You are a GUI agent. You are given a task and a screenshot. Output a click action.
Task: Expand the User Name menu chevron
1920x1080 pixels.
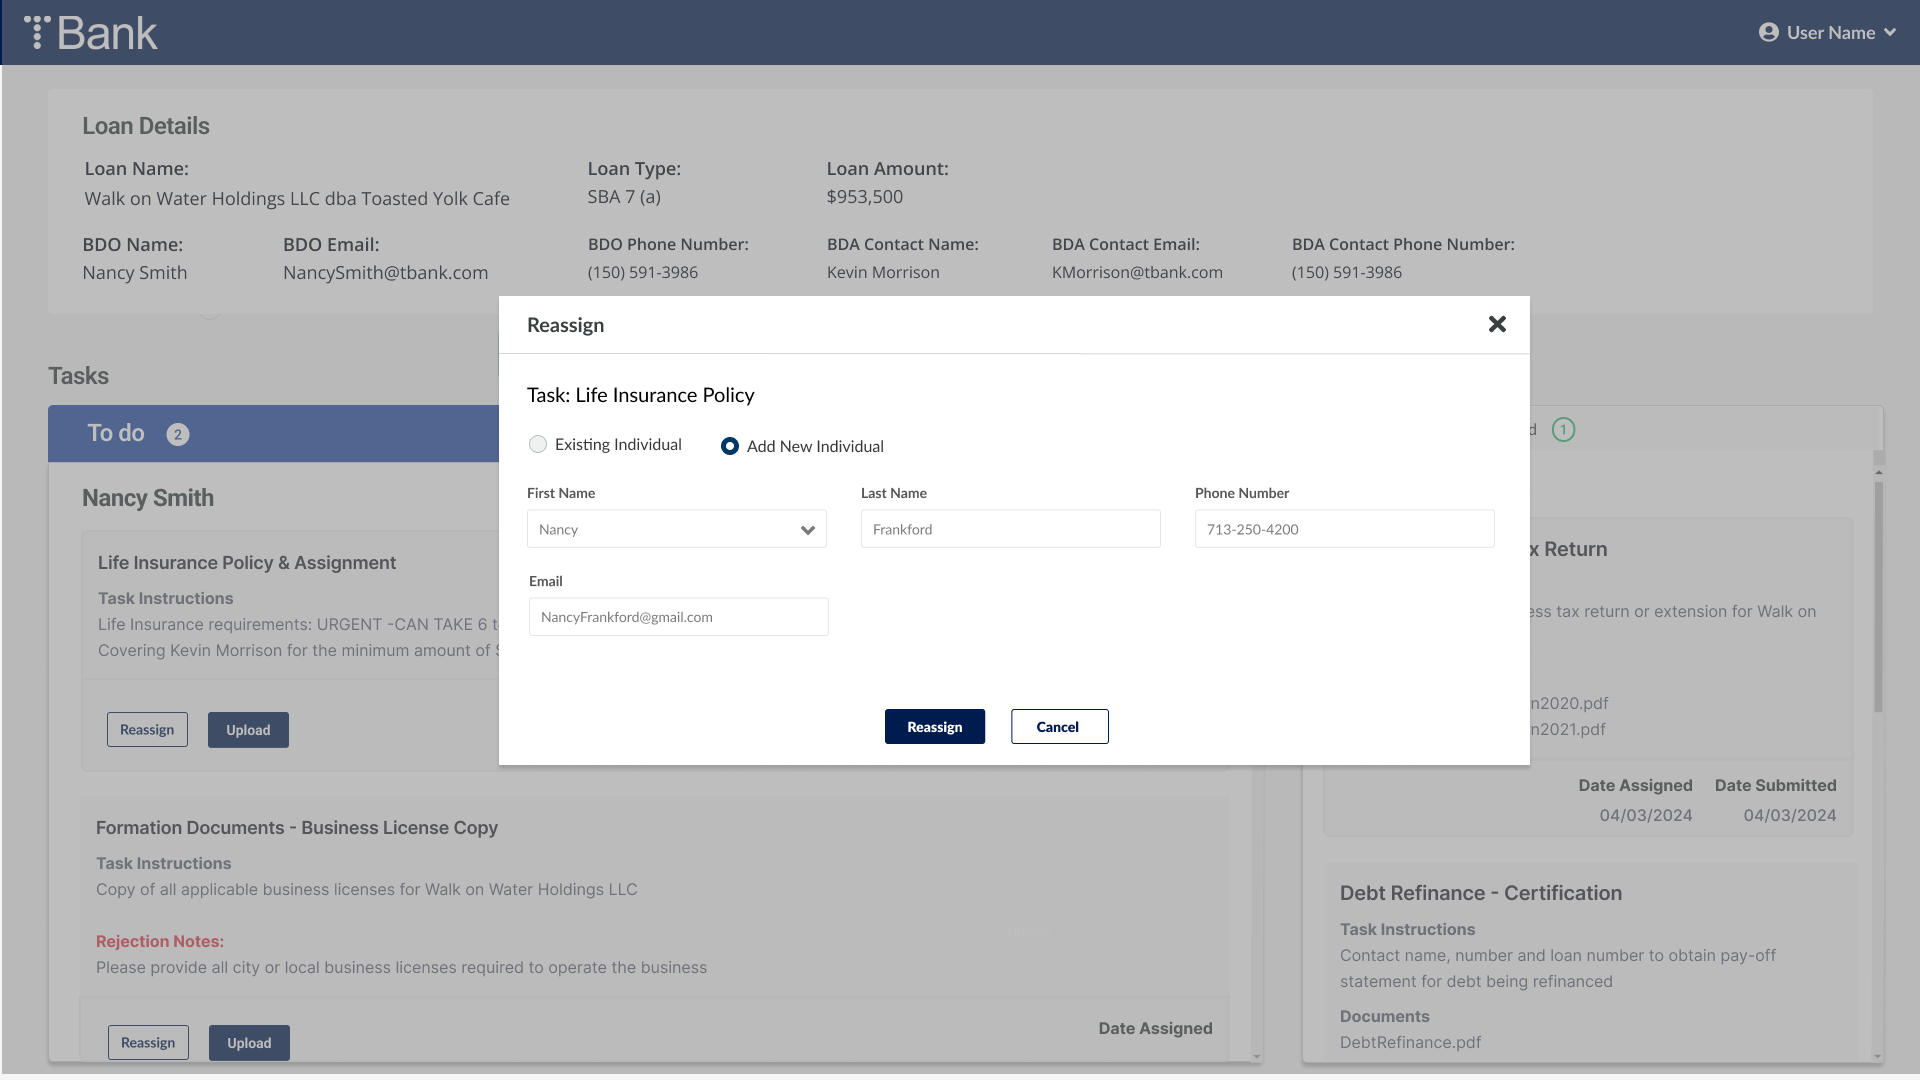1890,33
